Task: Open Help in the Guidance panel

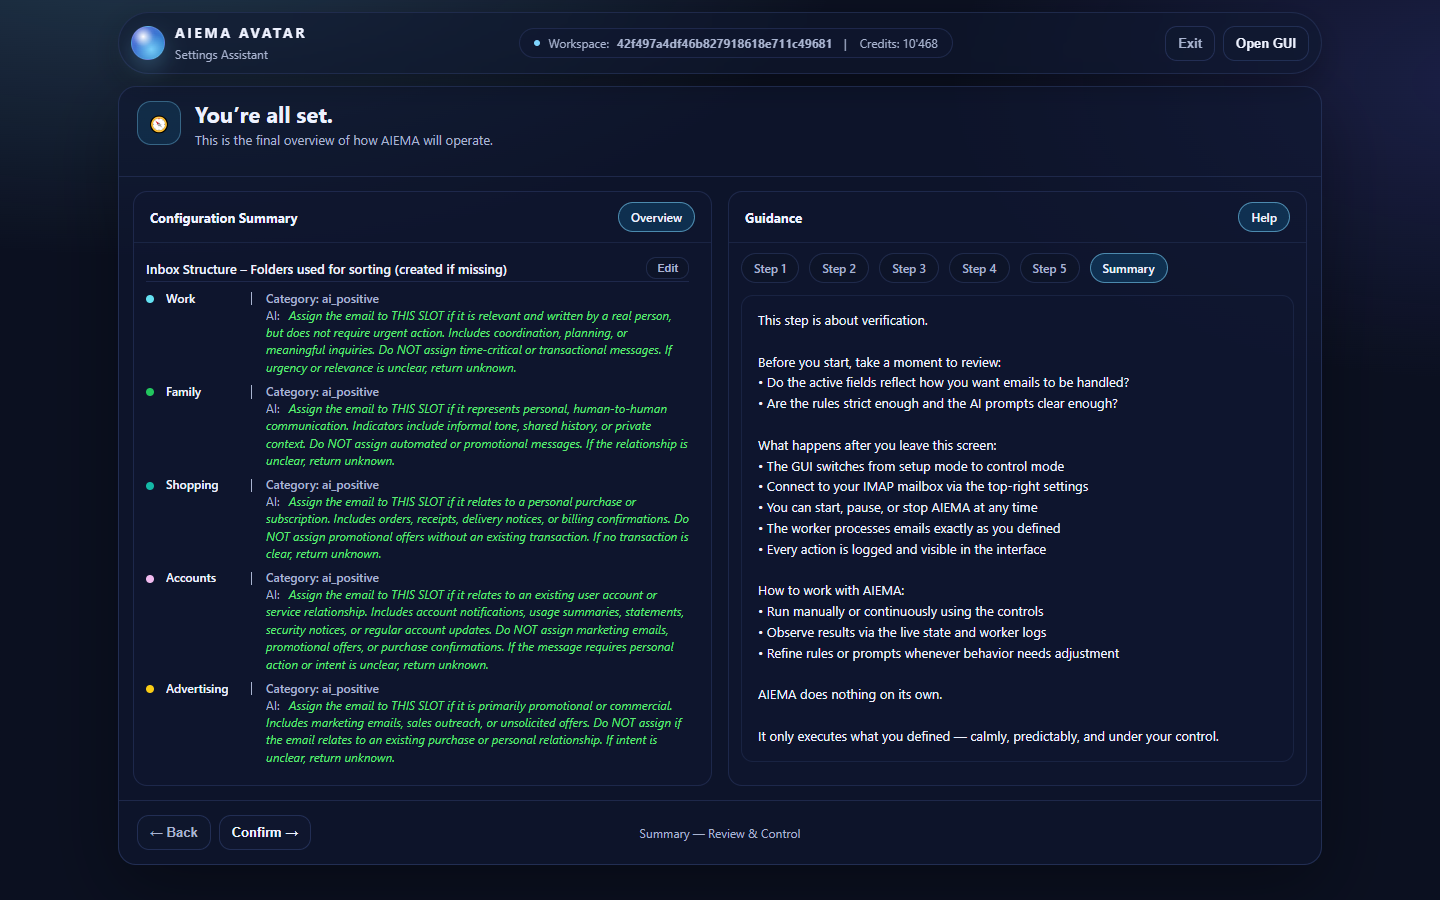Action: pyautogui.click(x=1263, y=218)
